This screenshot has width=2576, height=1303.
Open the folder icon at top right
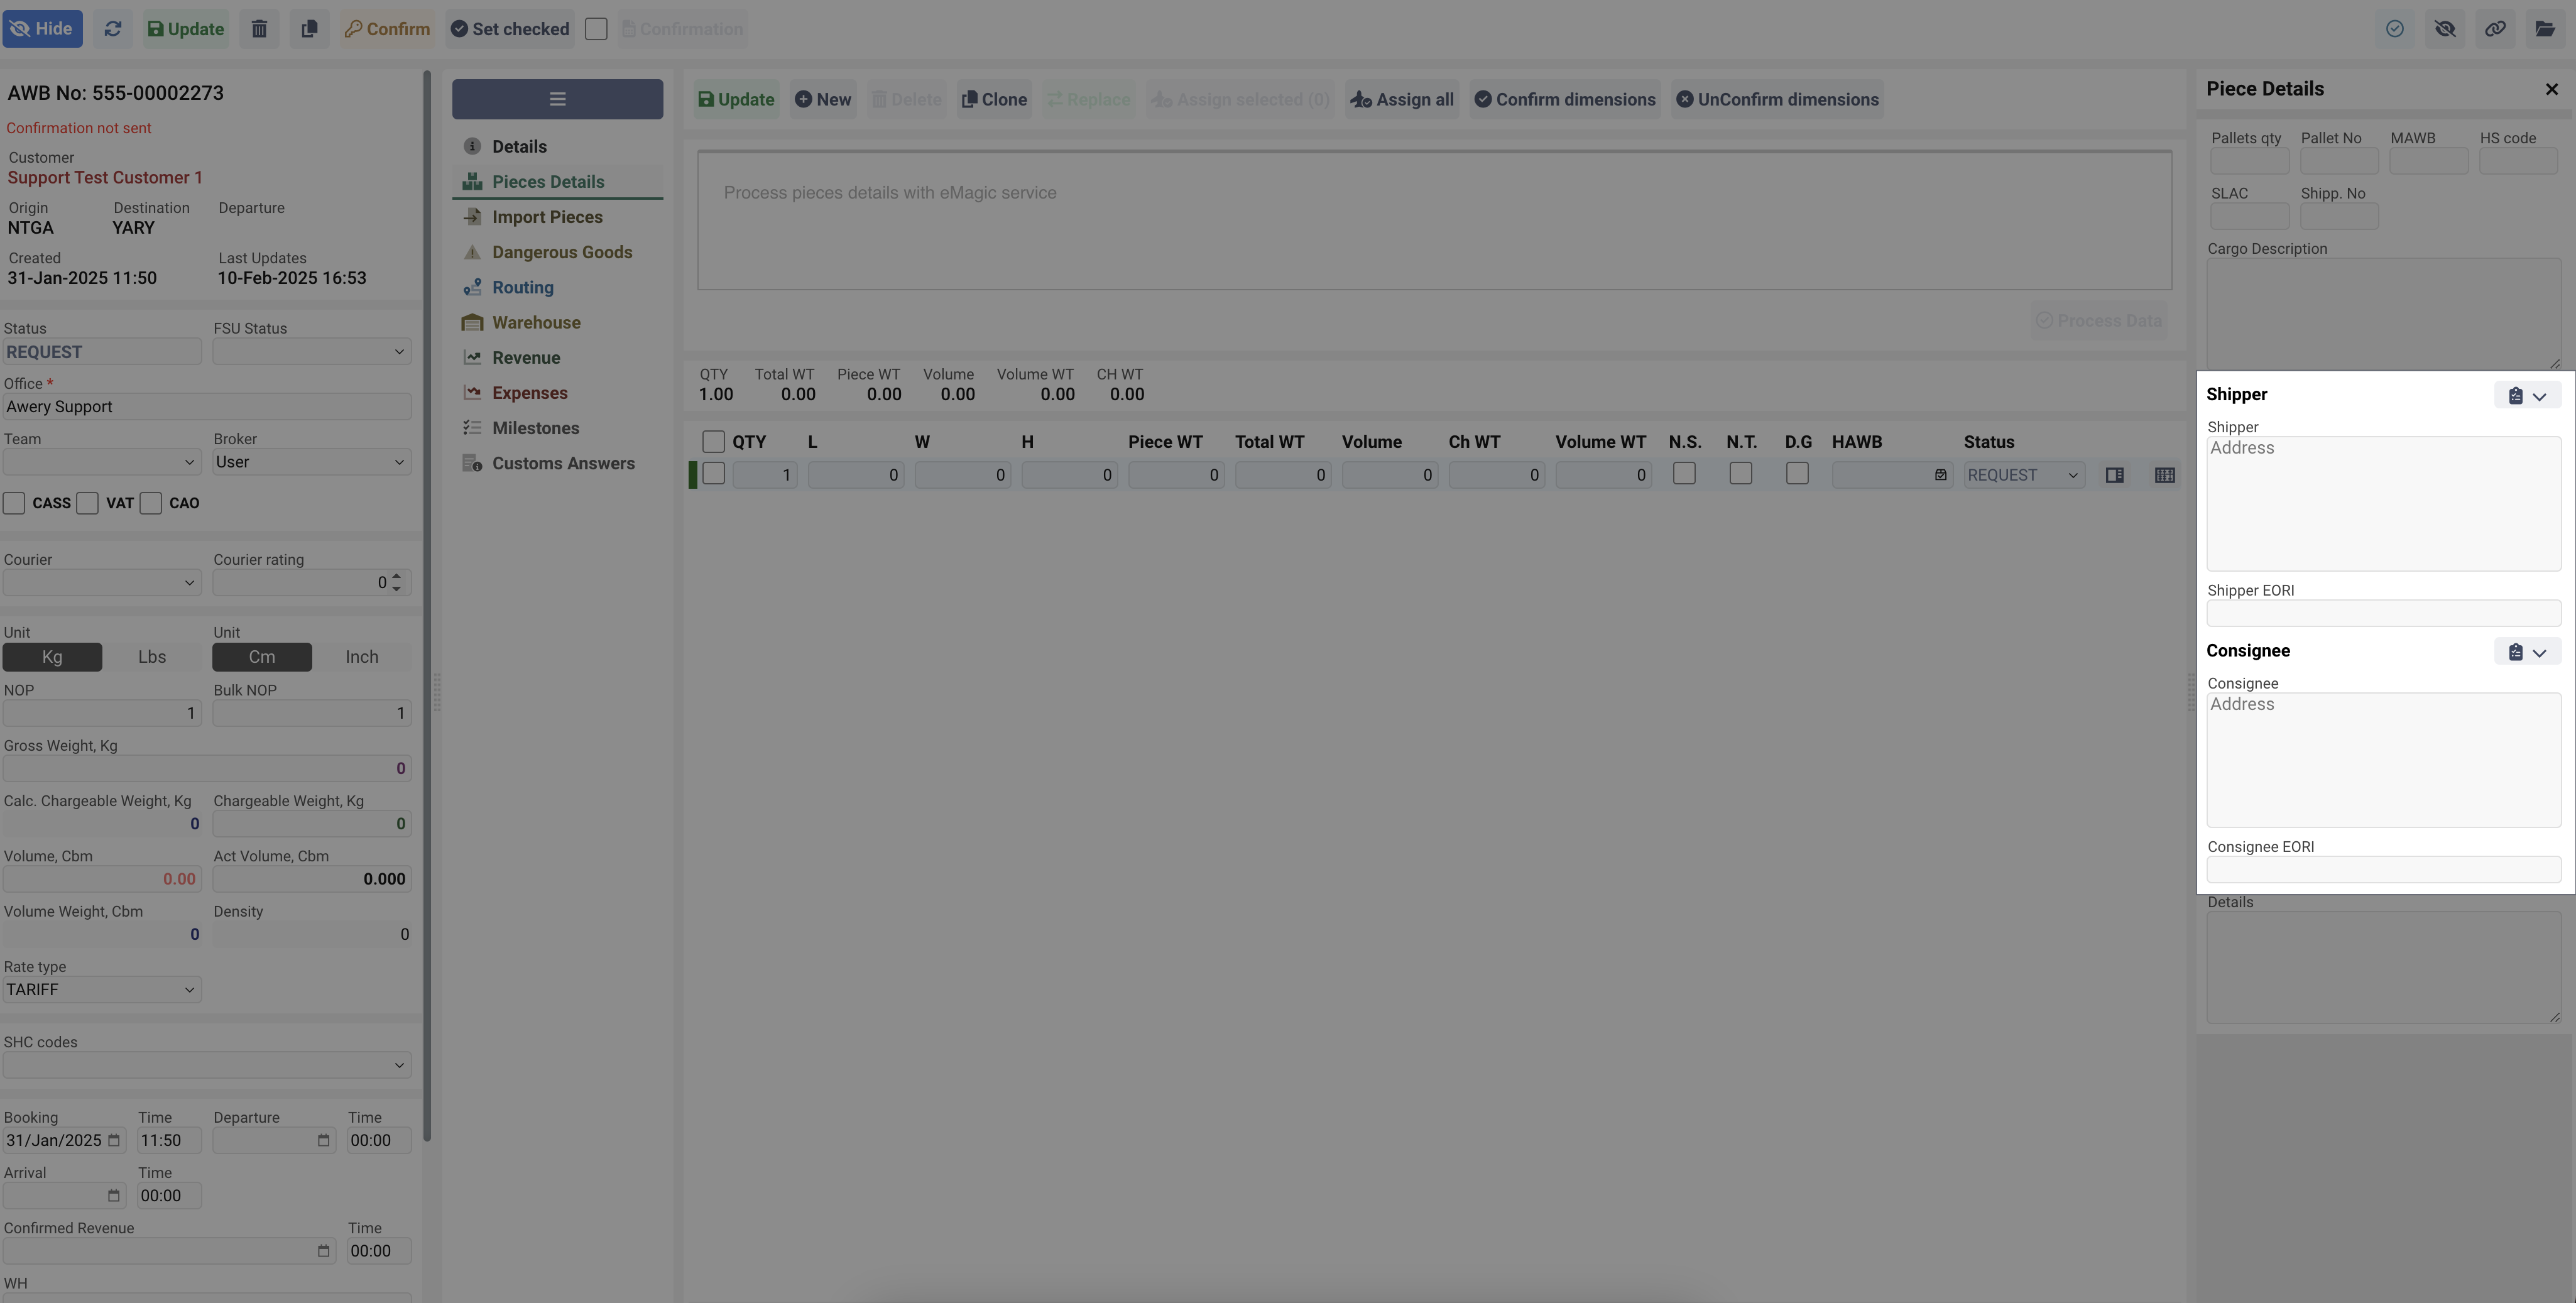2545,29
